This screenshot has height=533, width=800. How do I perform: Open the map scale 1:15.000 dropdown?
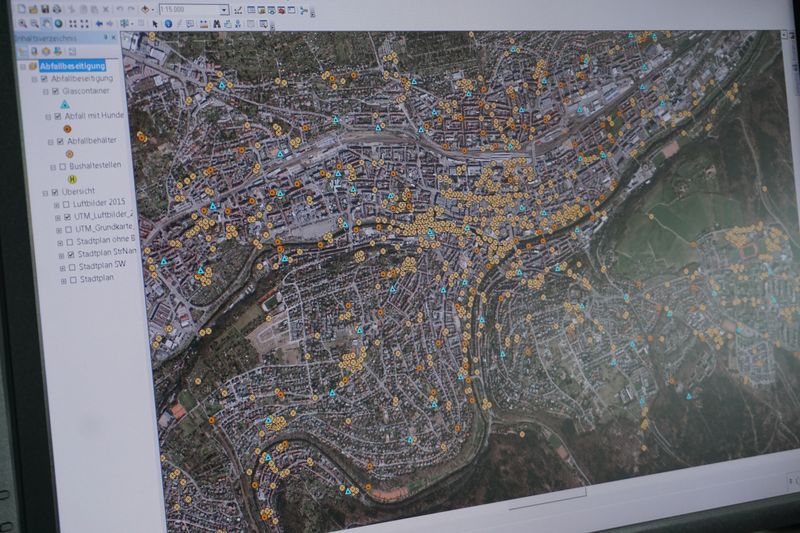coord(223,10)
